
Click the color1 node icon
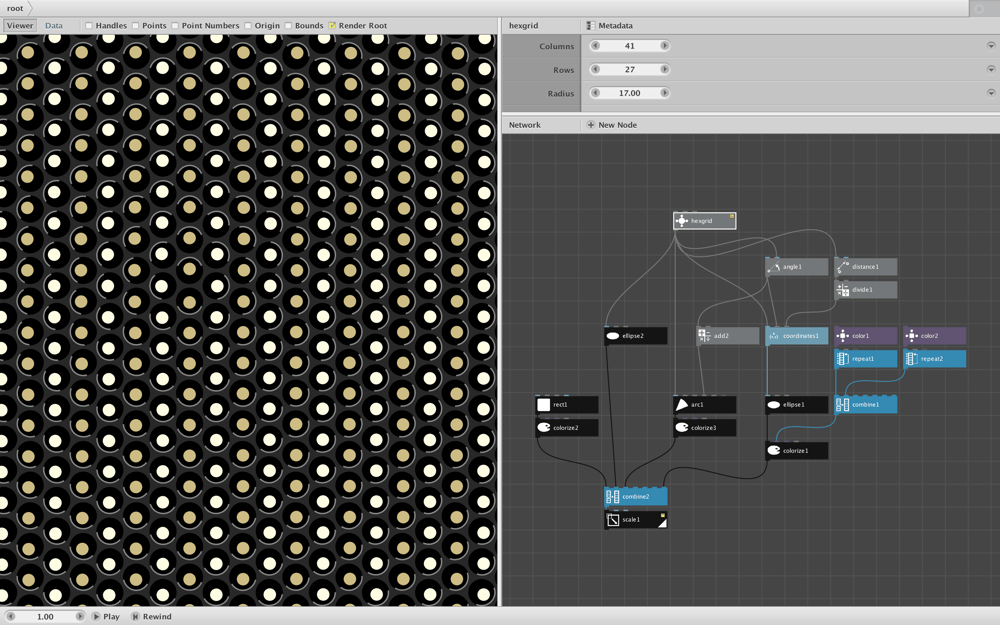[842, 336]
